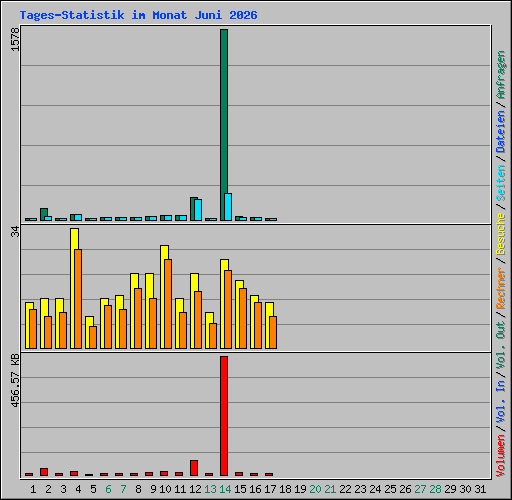The height and width of the screenshot is (500, 512).
Task: Click green weekend day 13 on the x-axis
Action: pos(210,489)
